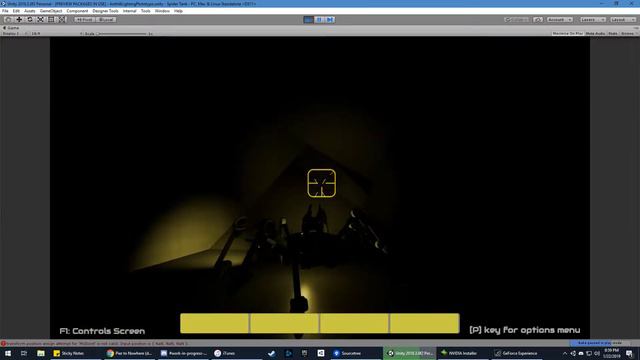Step forward one frame

click(330, 20)
